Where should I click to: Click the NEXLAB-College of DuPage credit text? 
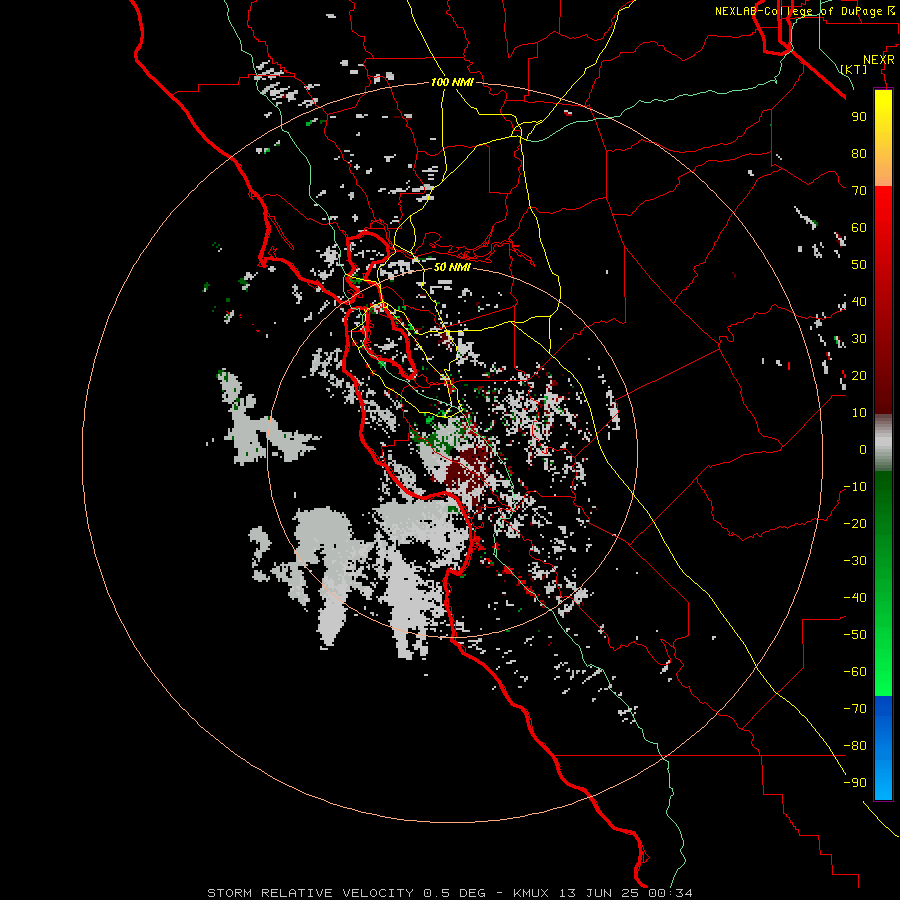point(804,11)
